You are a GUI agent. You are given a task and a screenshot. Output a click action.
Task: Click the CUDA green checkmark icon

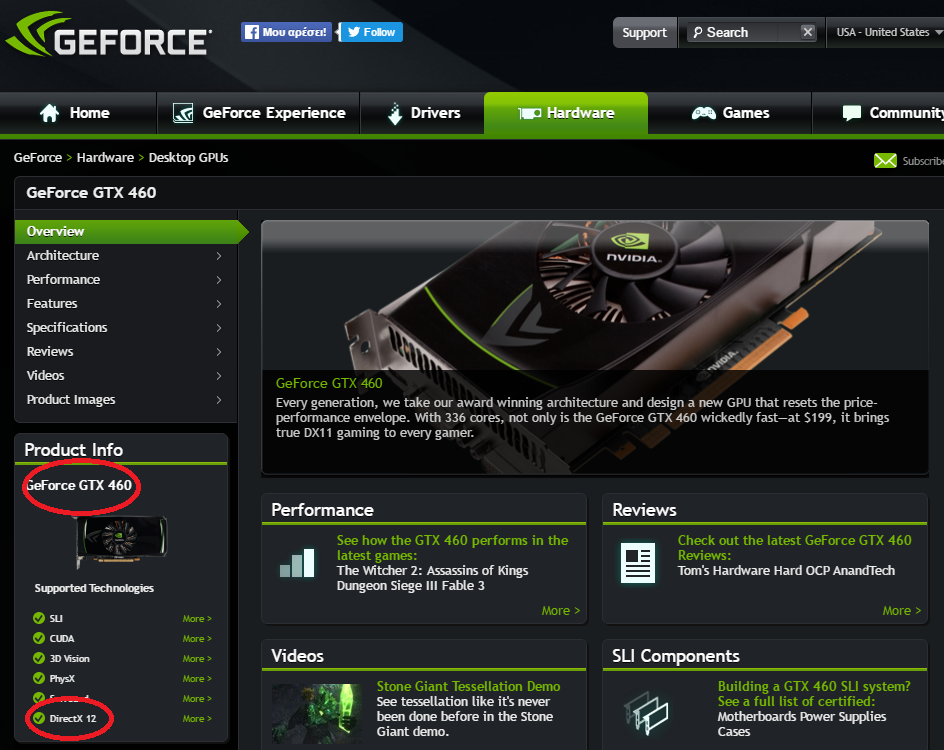click(39, 638)
